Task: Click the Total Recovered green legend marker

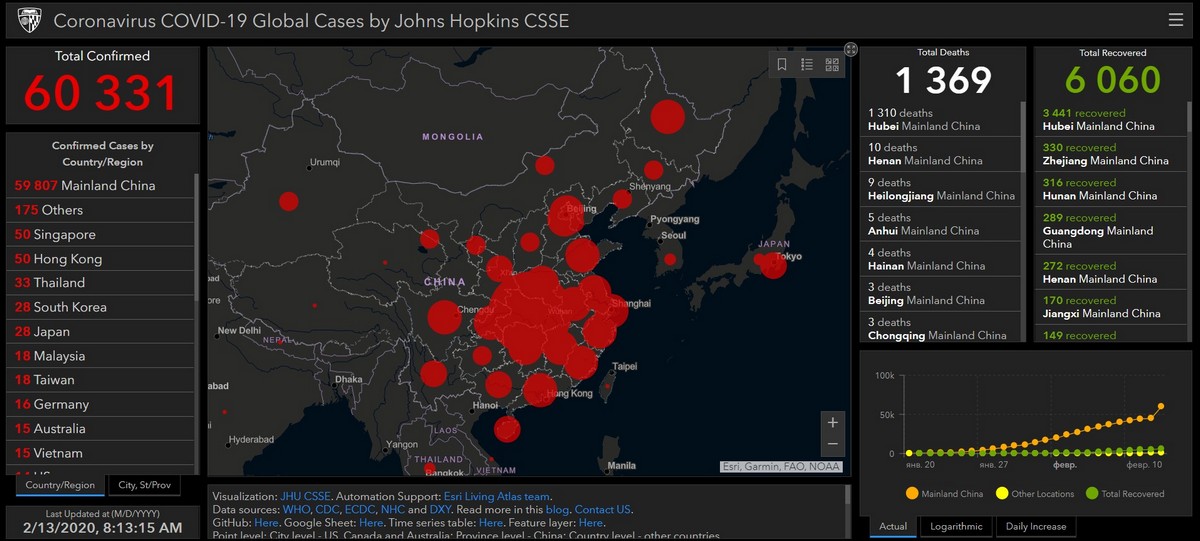Action: [x=1092, y=493]
